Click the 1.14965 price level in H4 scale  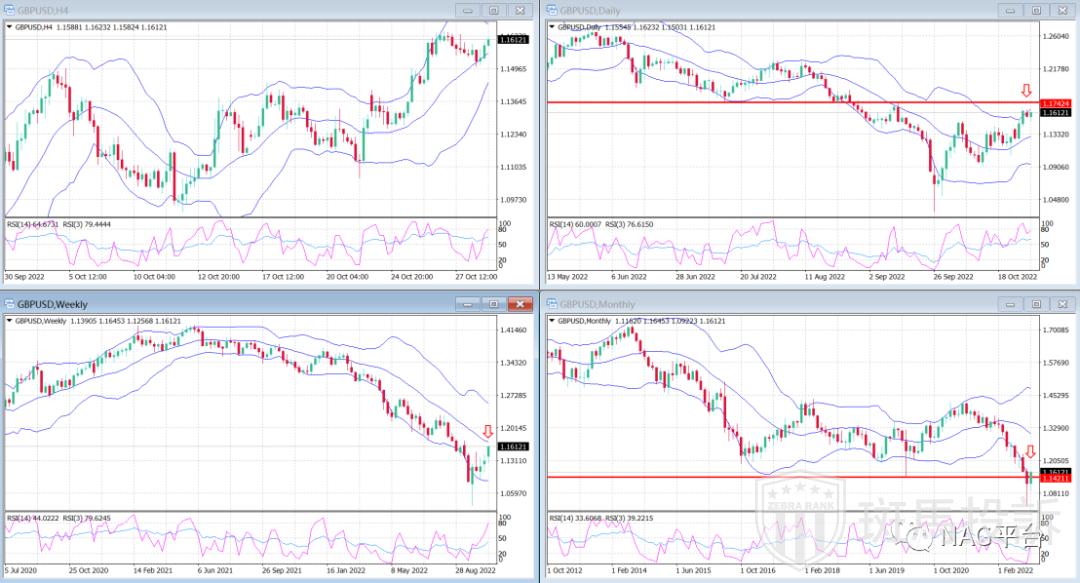click(513, 69)
